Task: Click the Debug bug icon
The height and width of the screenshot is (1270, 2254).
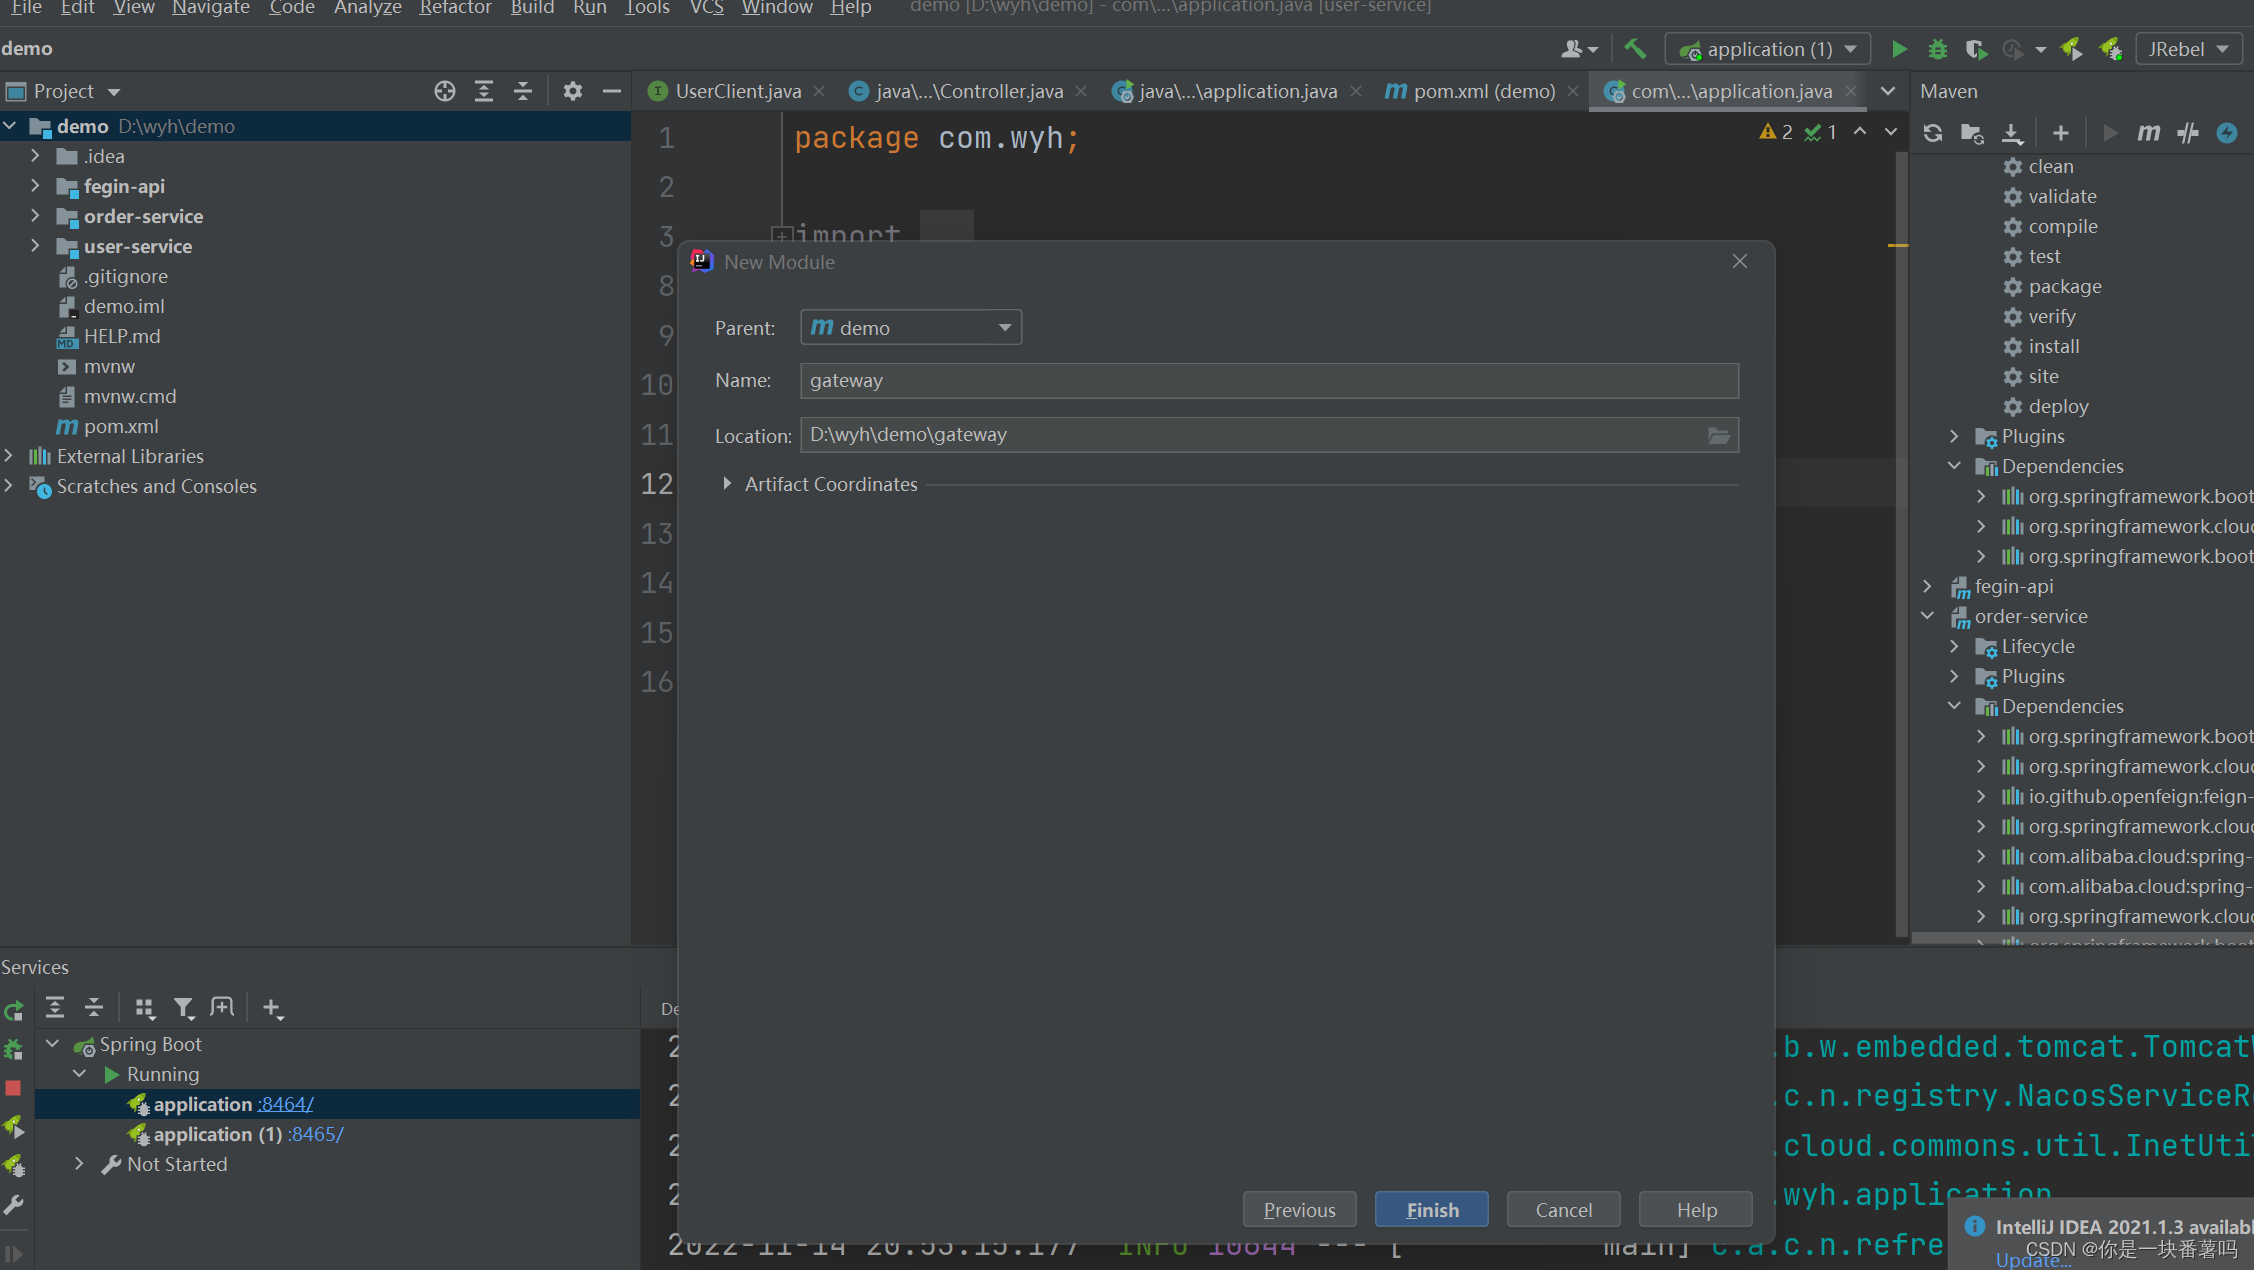Action: click(1937, 49)
